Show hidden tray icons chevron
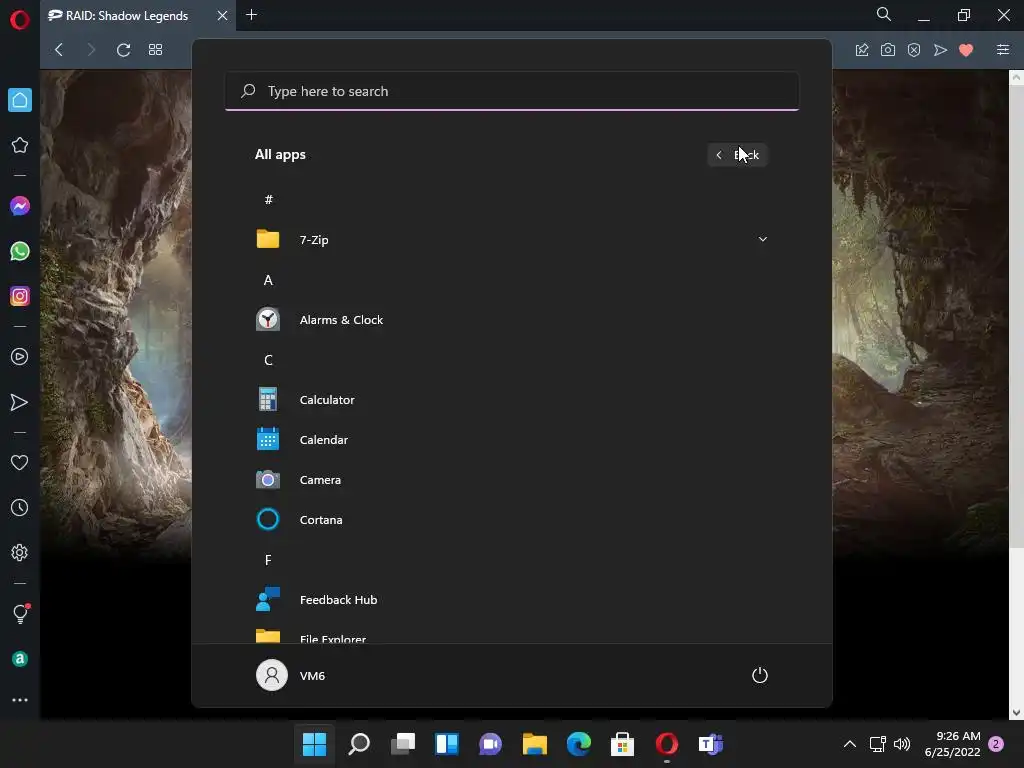The width and height of the screenshot is (1024, 768). [850, 744]
